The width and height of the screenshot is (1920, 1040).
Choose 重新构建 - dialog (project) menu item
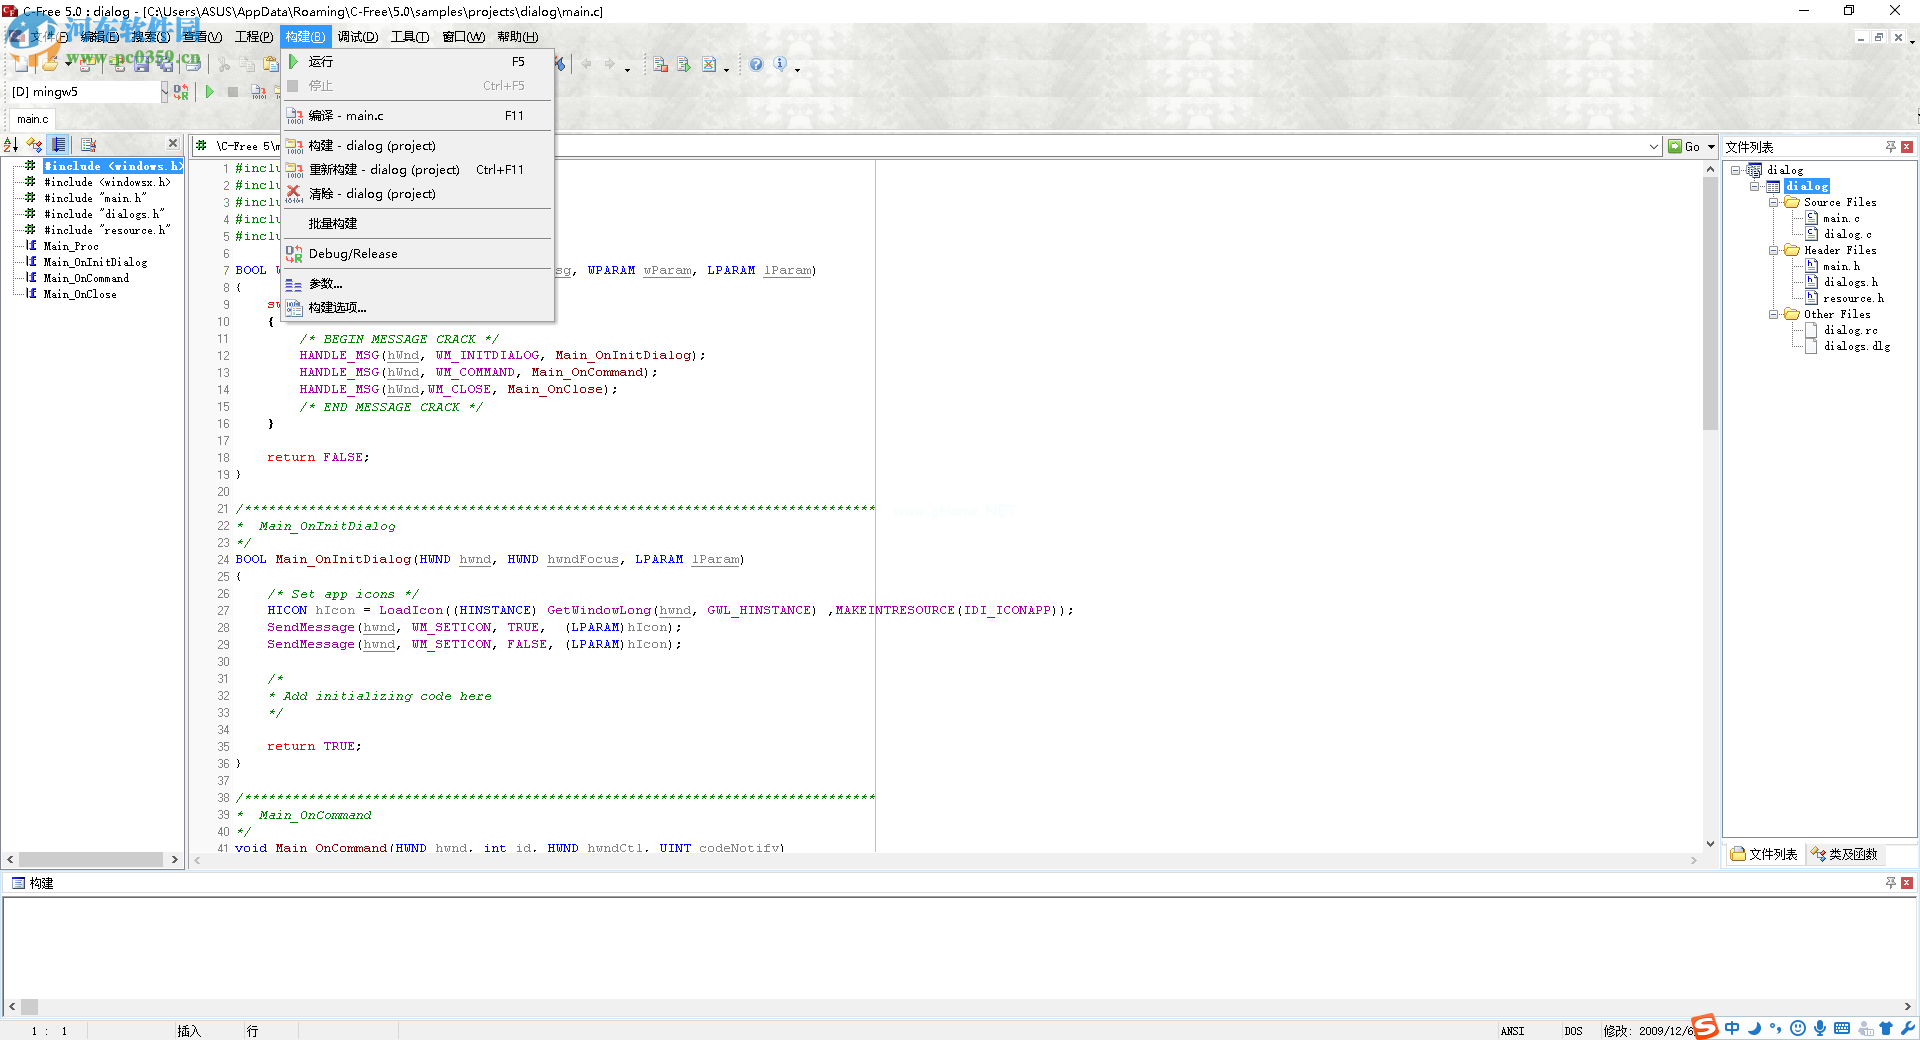pyautogui.click(x=384, y=170)
